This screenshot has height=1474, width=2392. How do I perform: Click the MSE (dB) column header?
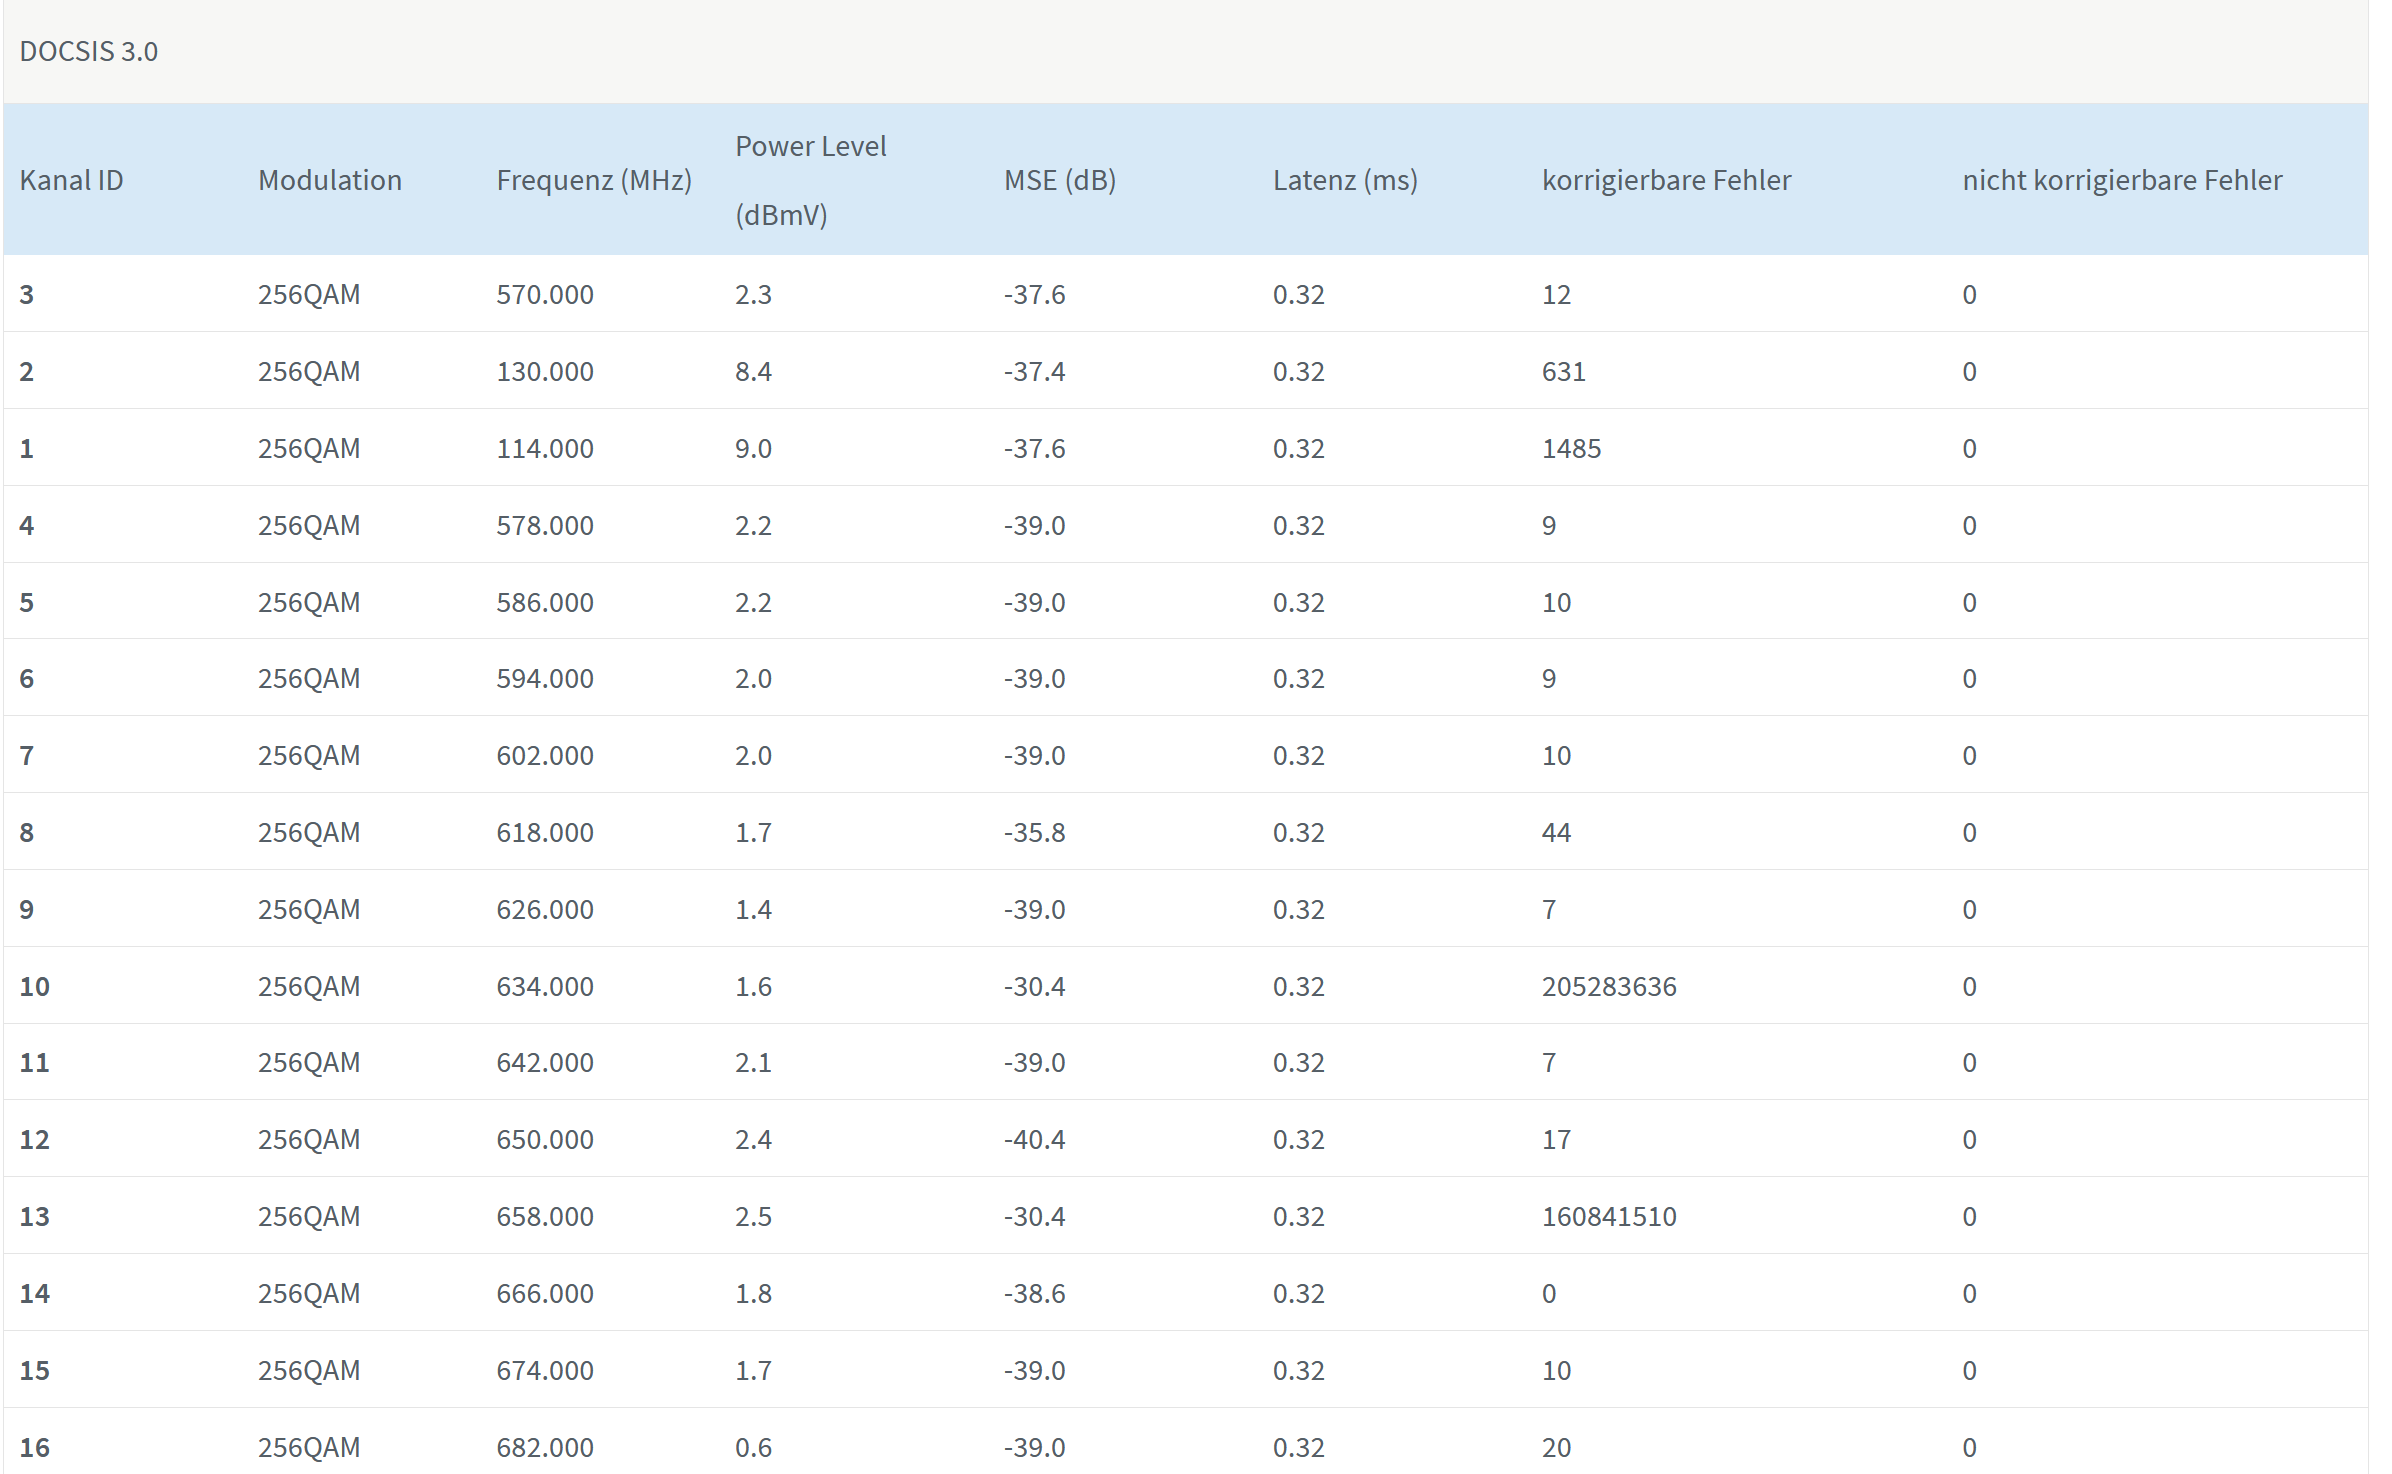1059,181
